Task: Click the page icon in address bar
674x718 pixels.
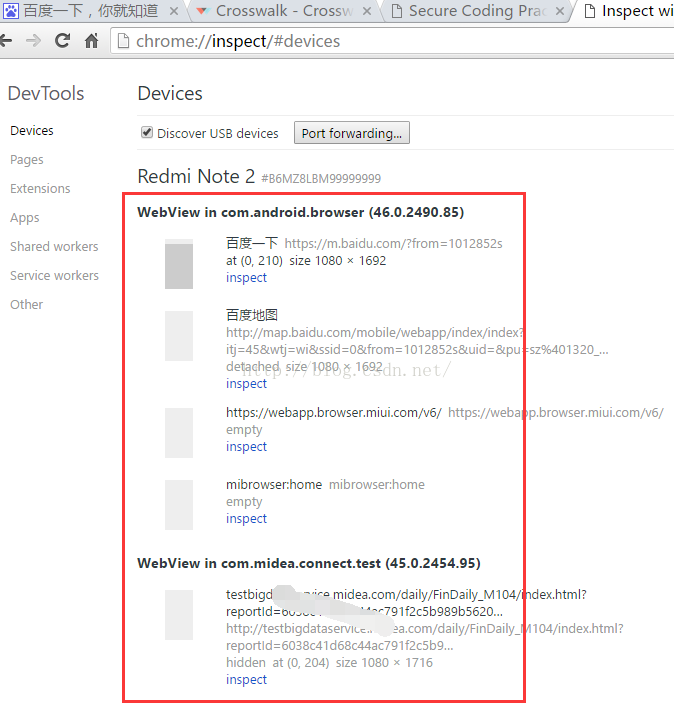Action: click(123, 41)
